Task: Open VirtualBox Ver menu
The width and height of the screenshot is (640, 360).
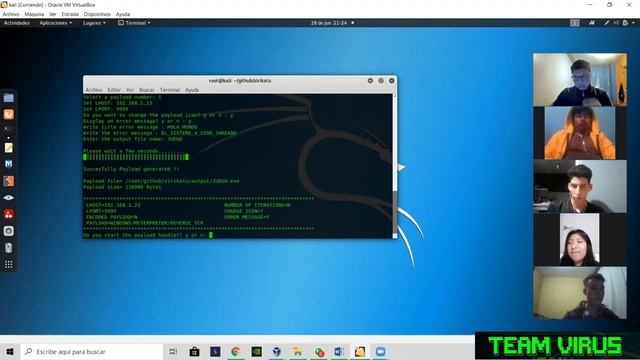Action: [53, 14]
